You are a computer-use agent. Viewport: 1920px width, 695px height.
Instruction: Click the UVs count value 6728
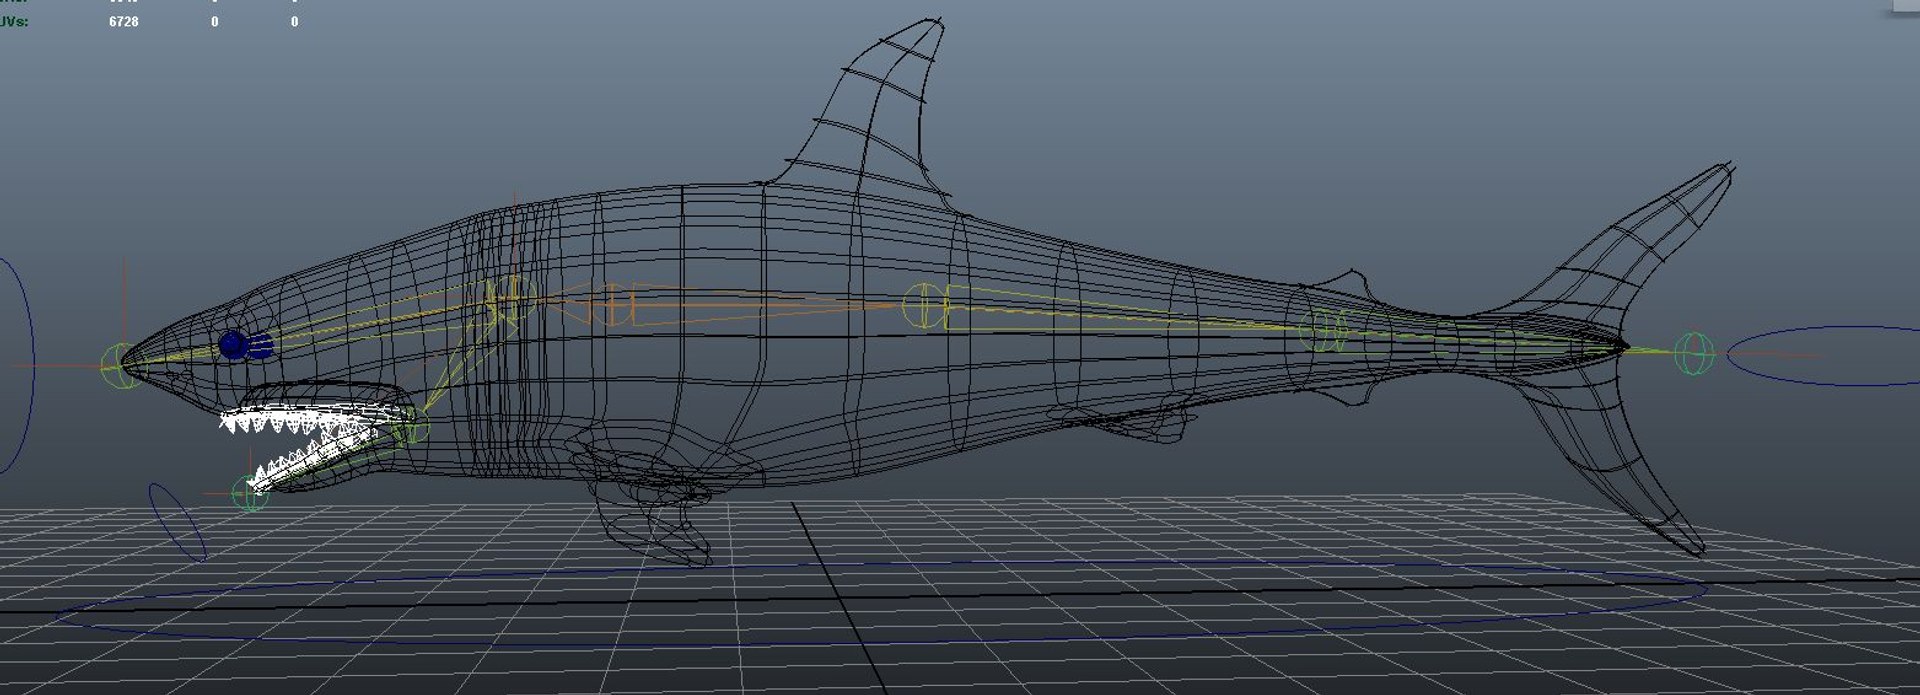click(124, 21)
